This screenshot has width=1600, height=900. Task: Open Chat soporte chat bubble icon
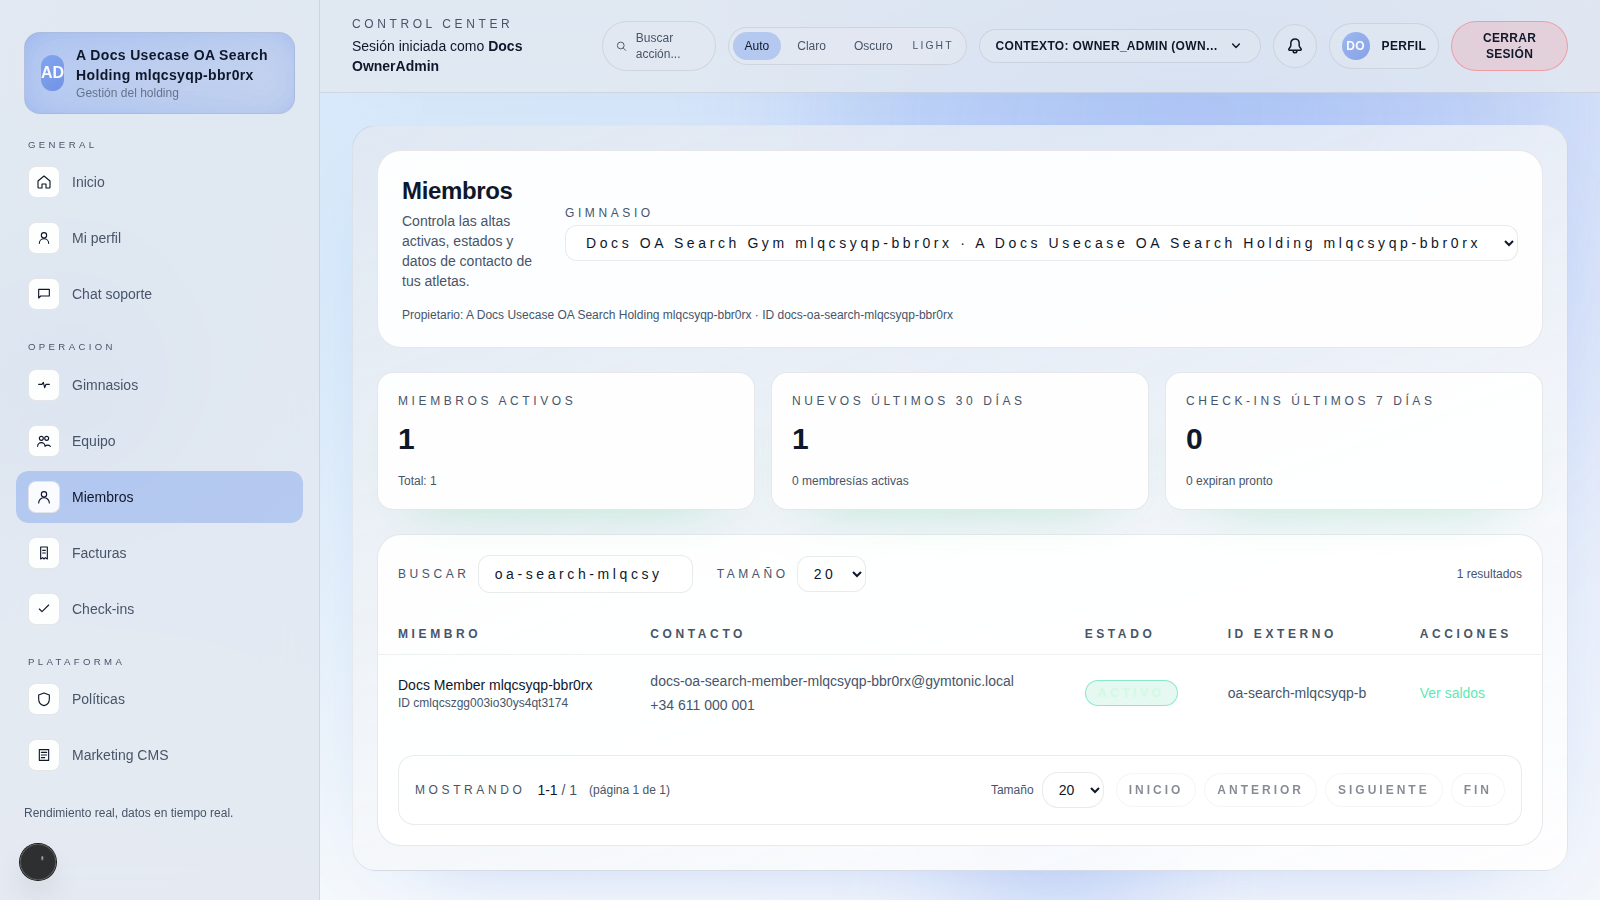coord(44,294)
